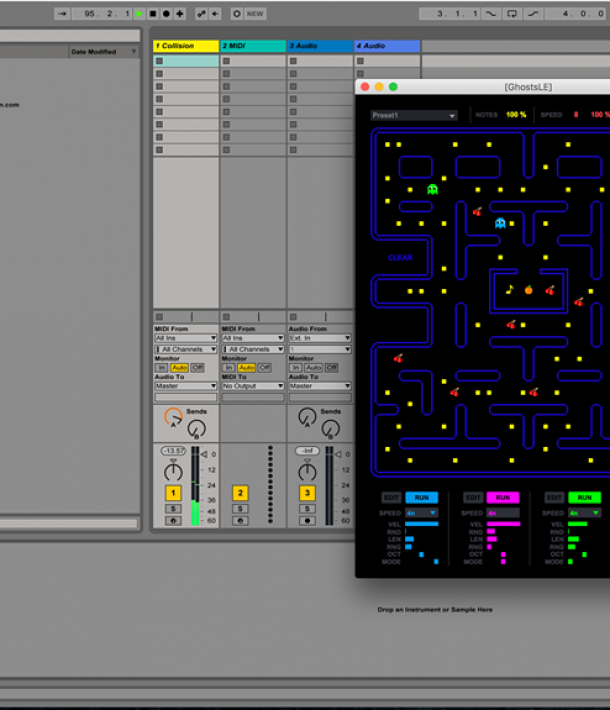This screenshot has width=610, height=710.
Task: Set Collision track monitor to Off
Action: click(x=197, y=368)
